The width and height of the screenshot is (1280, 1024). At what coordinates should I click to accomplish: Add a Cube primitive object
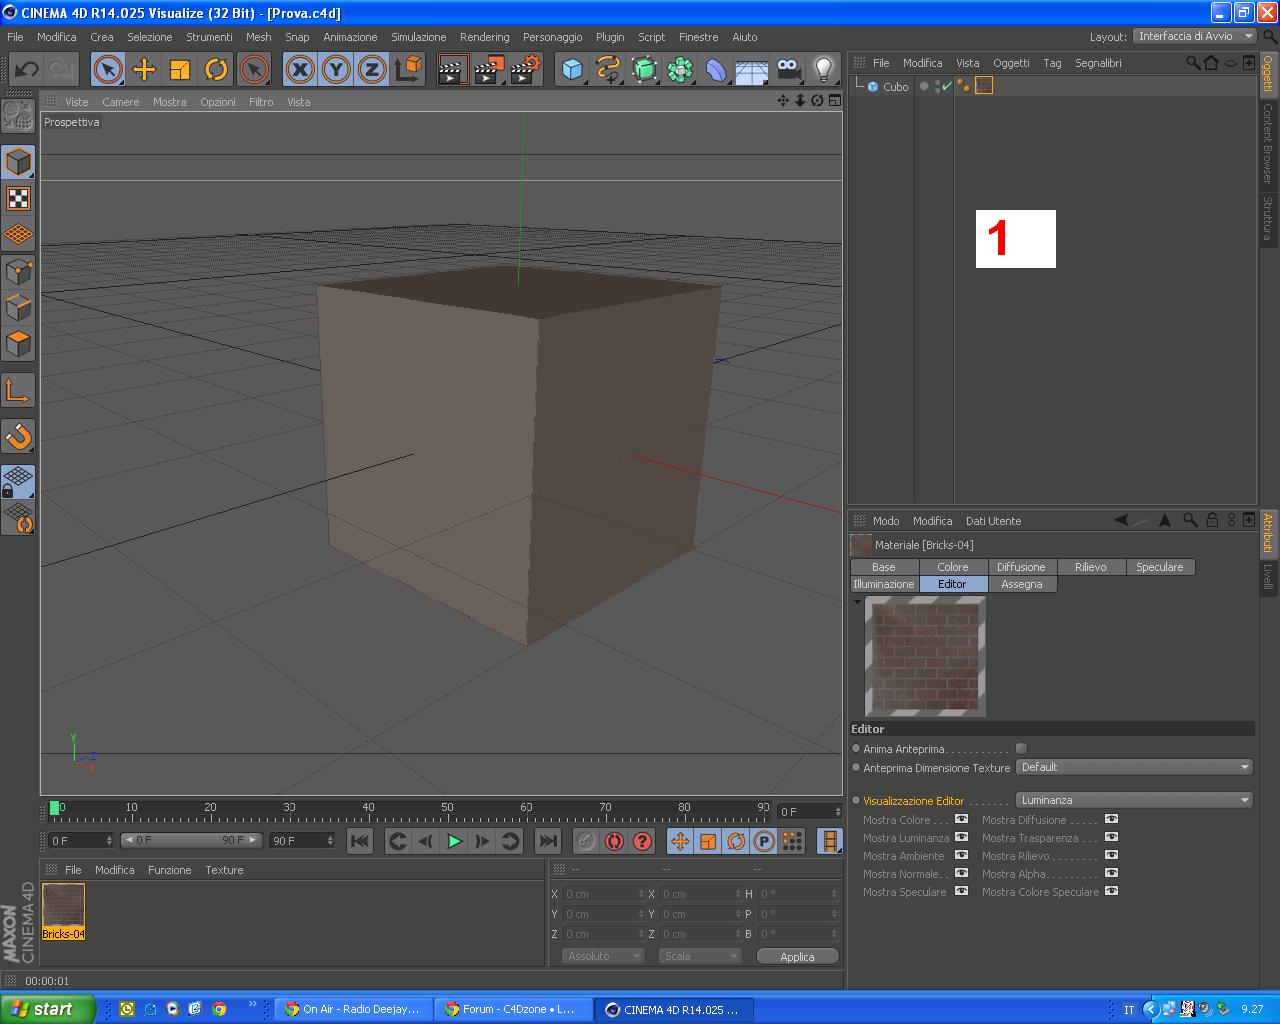pyautogui.click(x=572, y=69)
